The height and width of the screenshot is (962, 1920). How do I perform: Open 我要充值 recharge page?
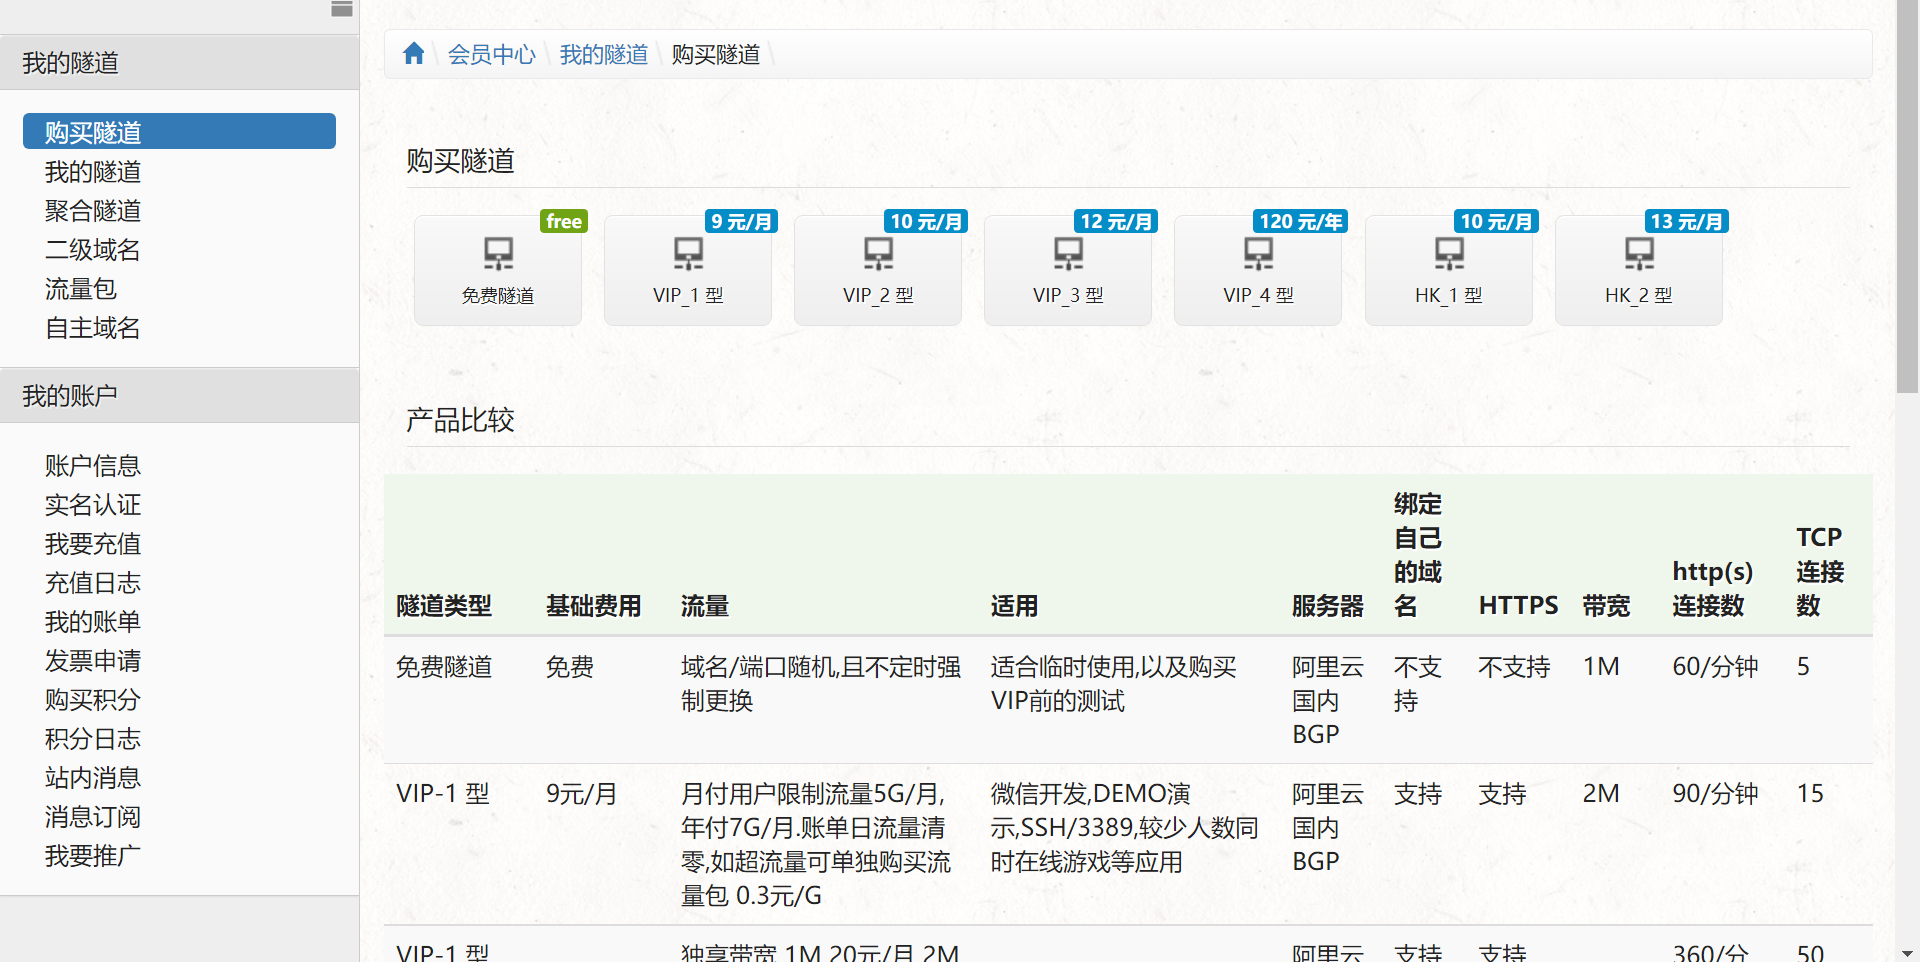[93, 544]
